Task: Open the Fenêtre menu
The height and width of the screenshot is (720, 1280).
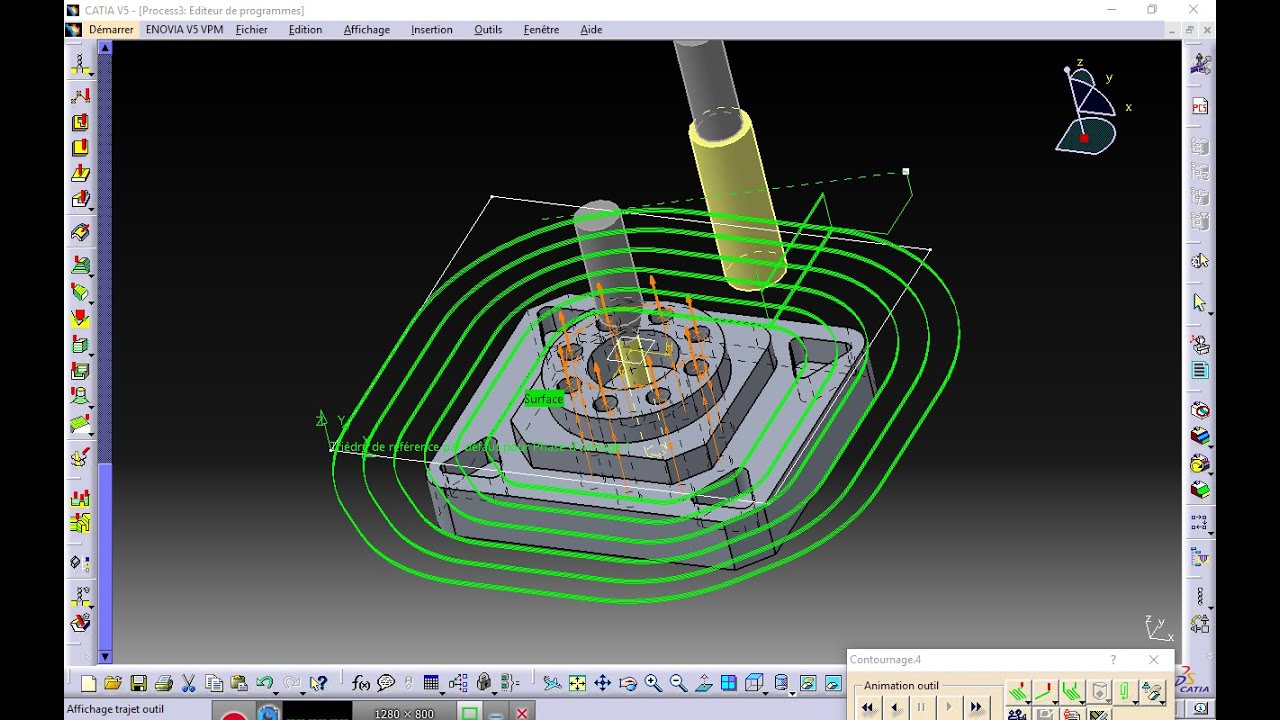Action: coord(541,30)
